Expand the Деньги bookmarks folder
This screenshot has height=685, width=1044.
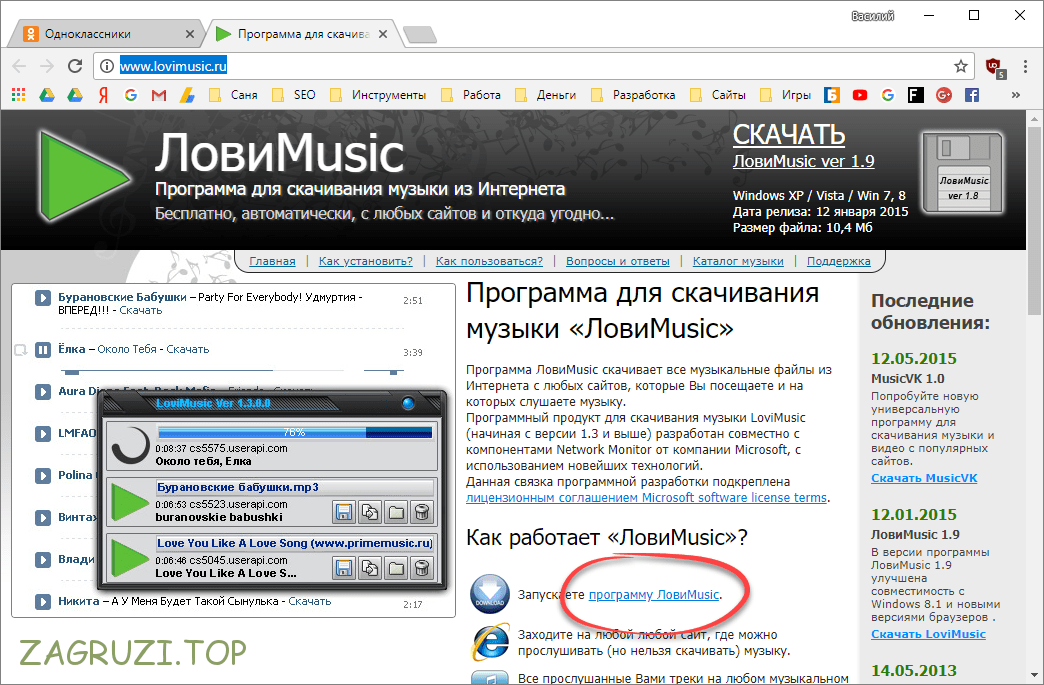coord(546,95)
